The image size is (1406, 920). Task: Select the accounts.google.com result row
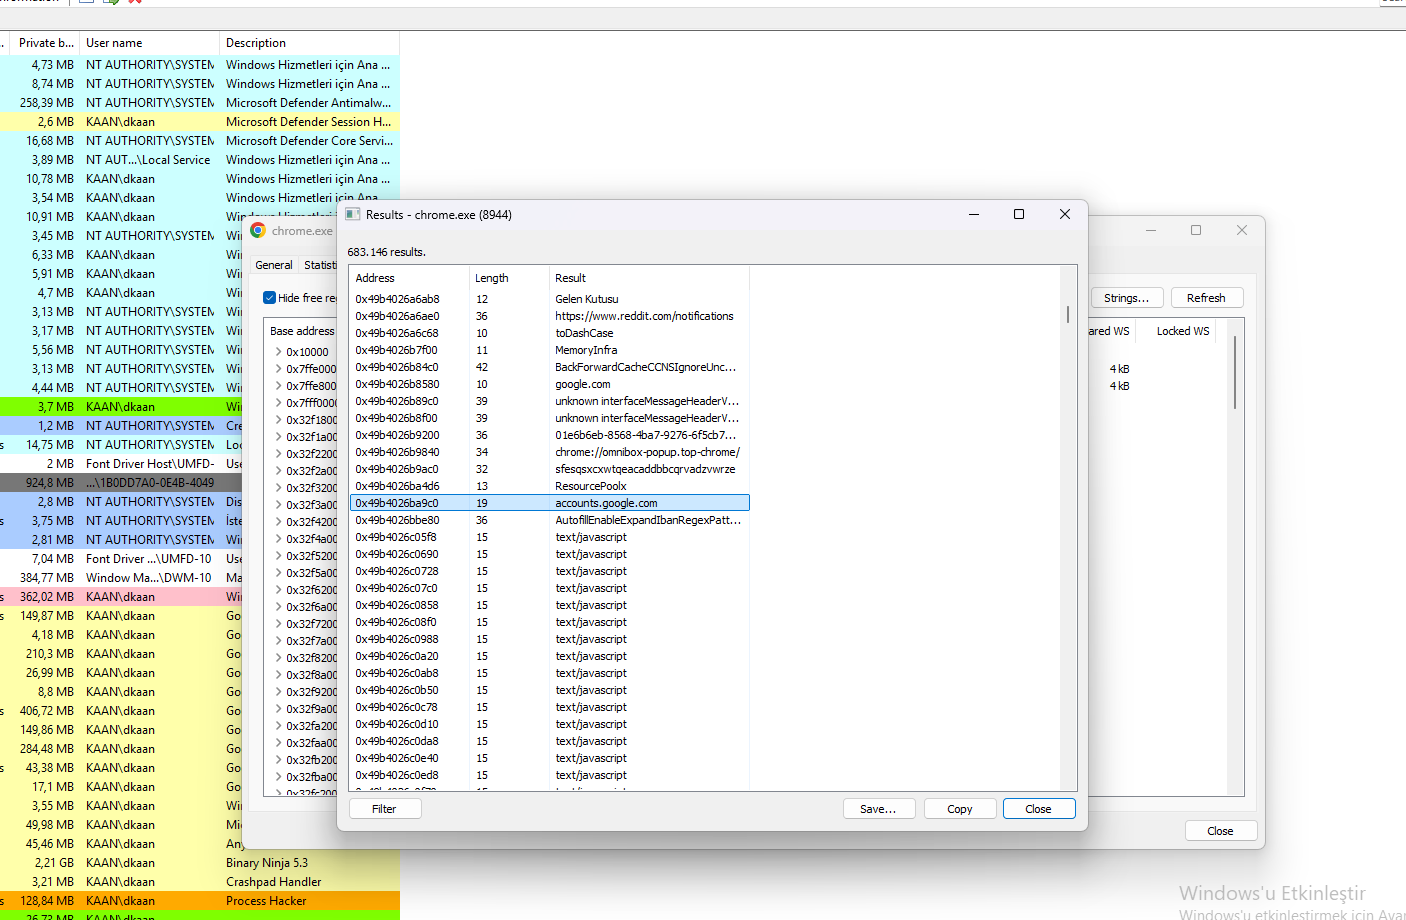pyautogui.click(x=550, y=503)
